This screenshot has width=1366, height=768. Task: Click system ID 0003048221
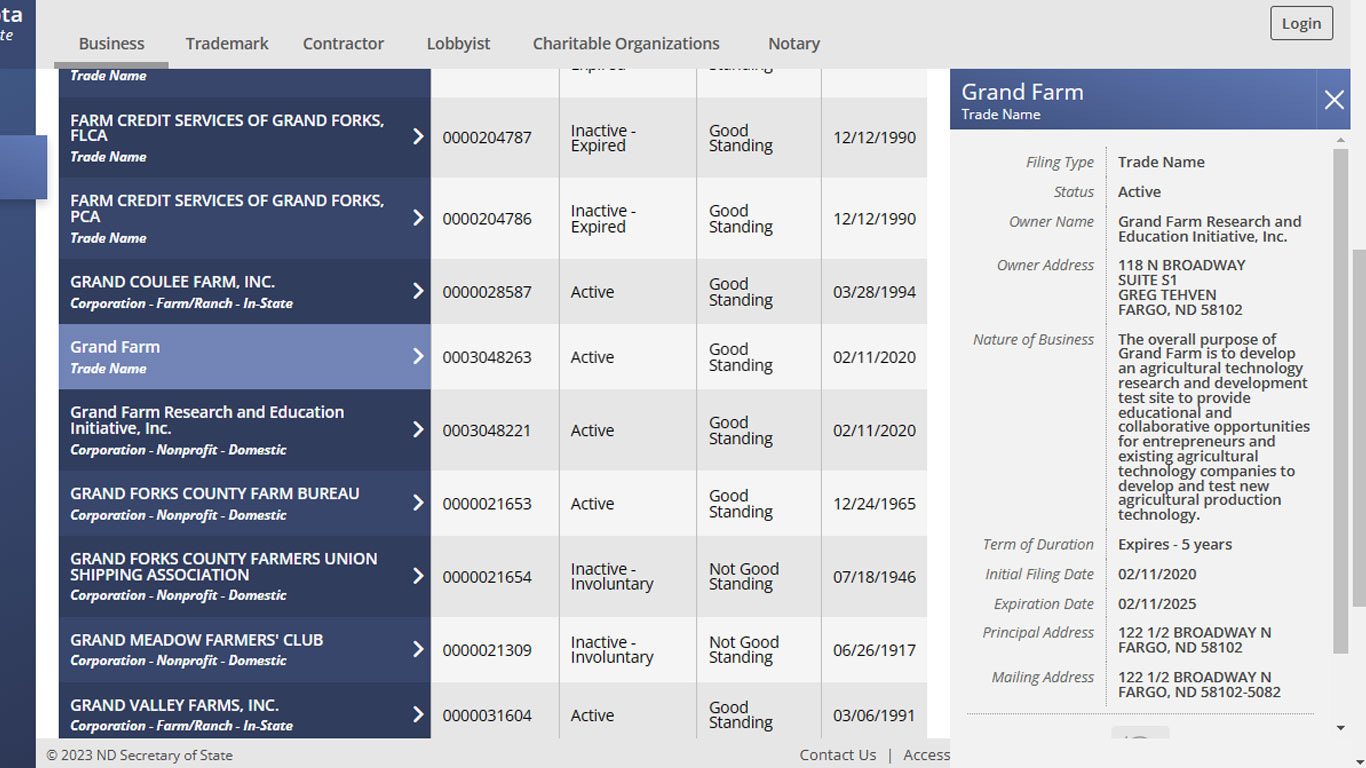click(x=487, y=431)
